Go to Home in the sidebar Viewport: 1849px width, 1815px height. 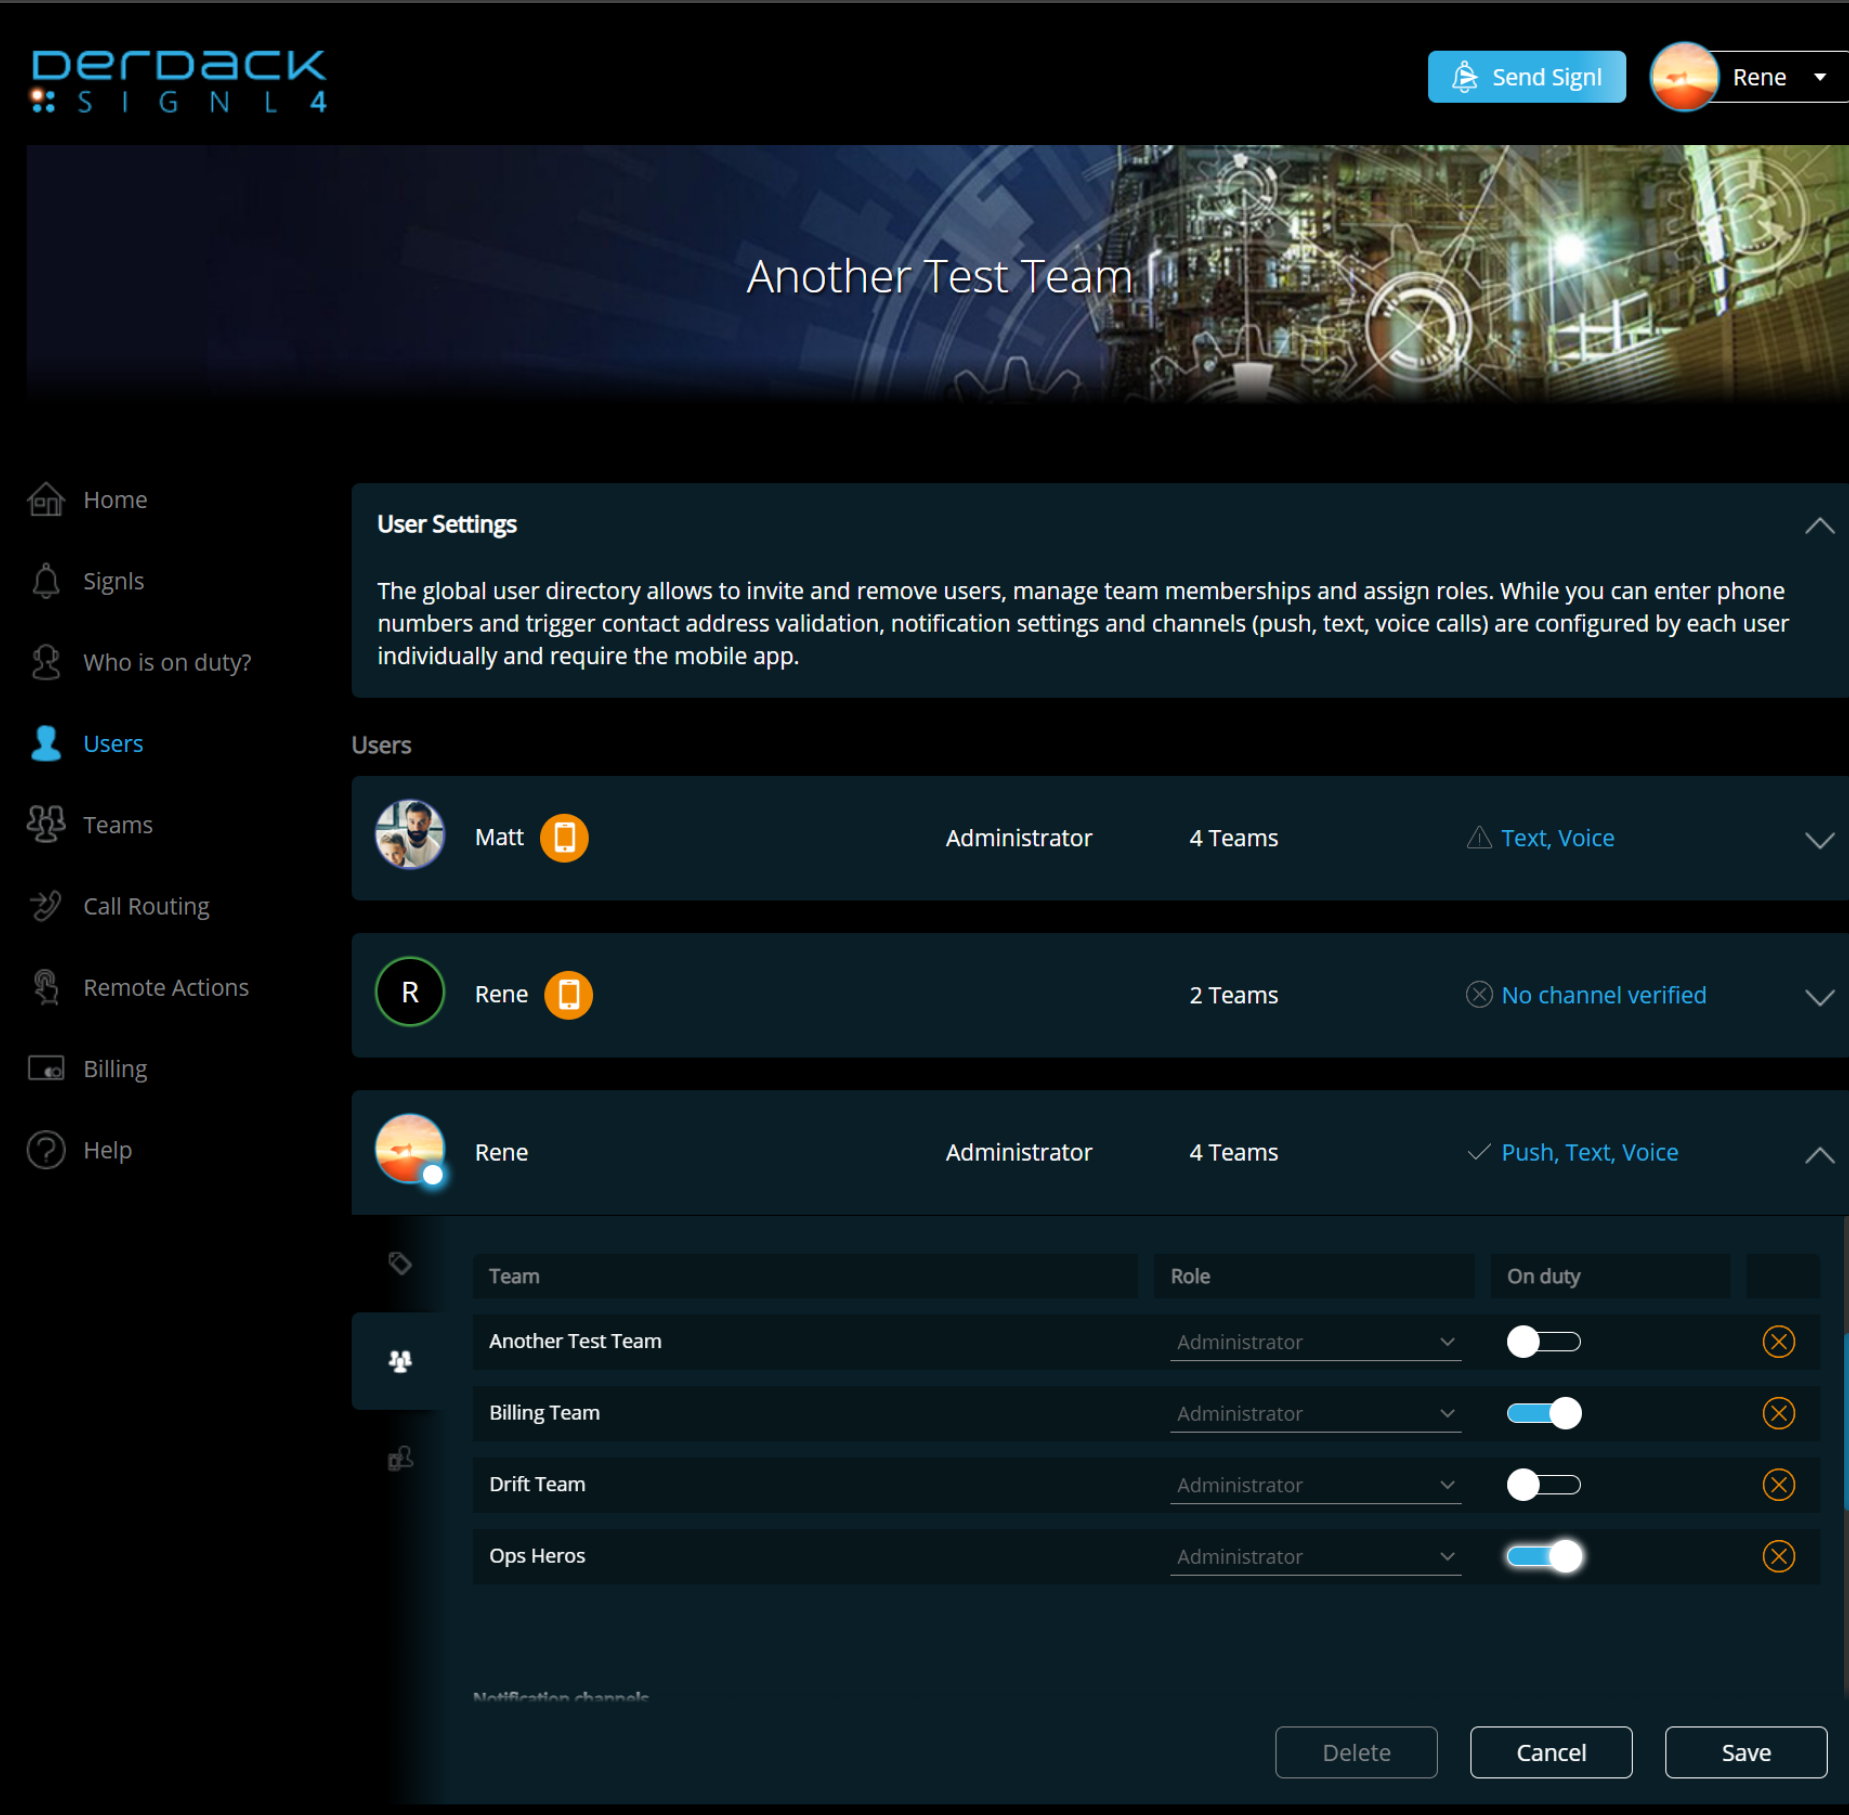pyautogui.click(x=115, y=499)
